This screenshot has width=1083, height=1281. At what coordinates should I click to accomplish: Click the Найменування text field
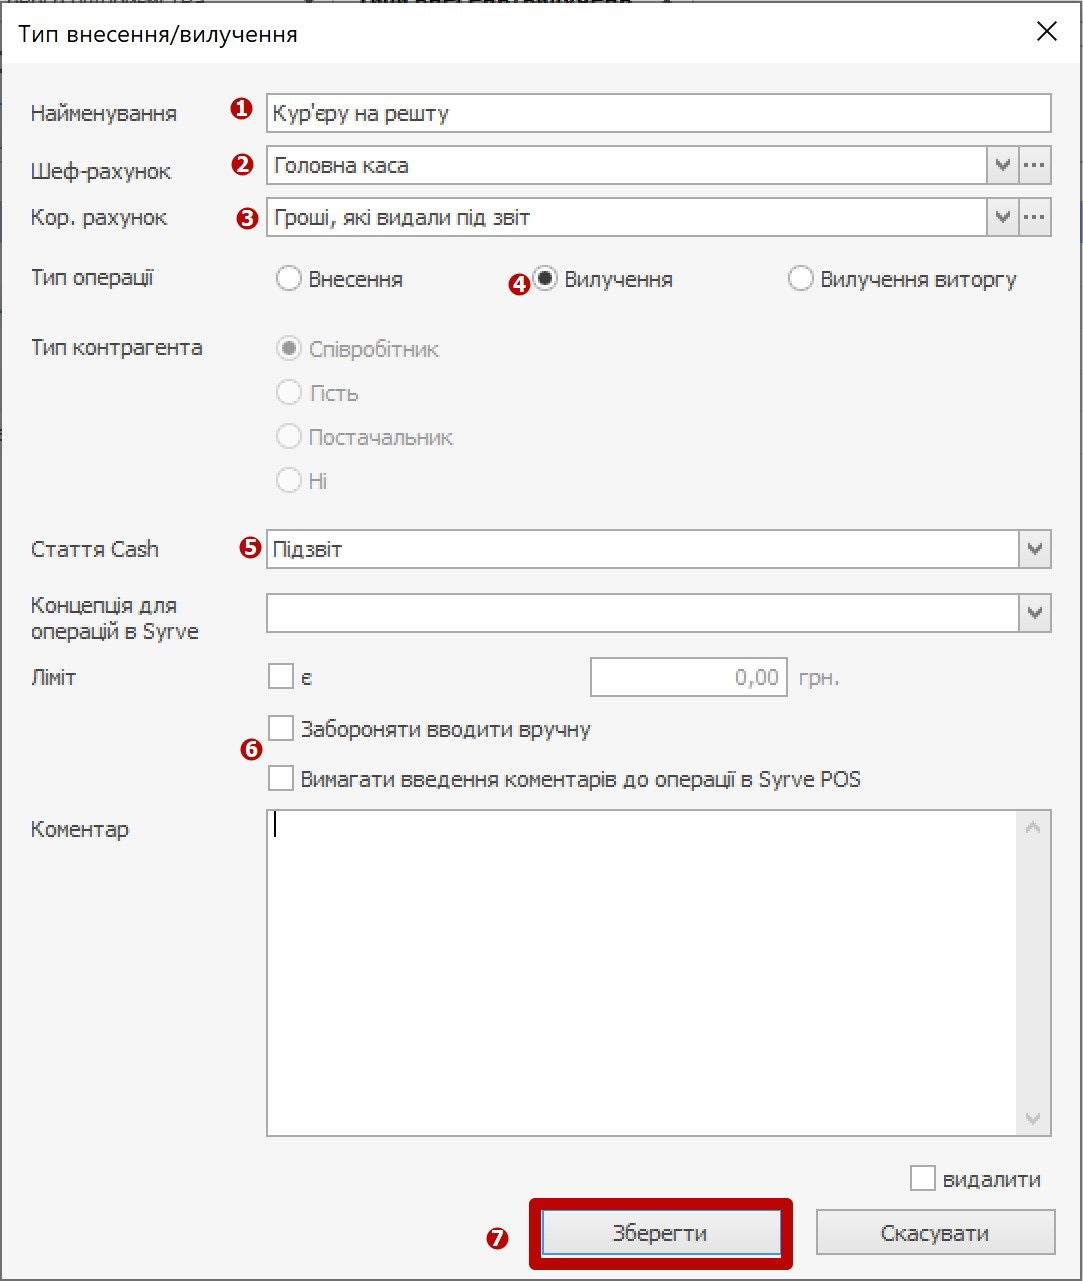click(658, 113)
